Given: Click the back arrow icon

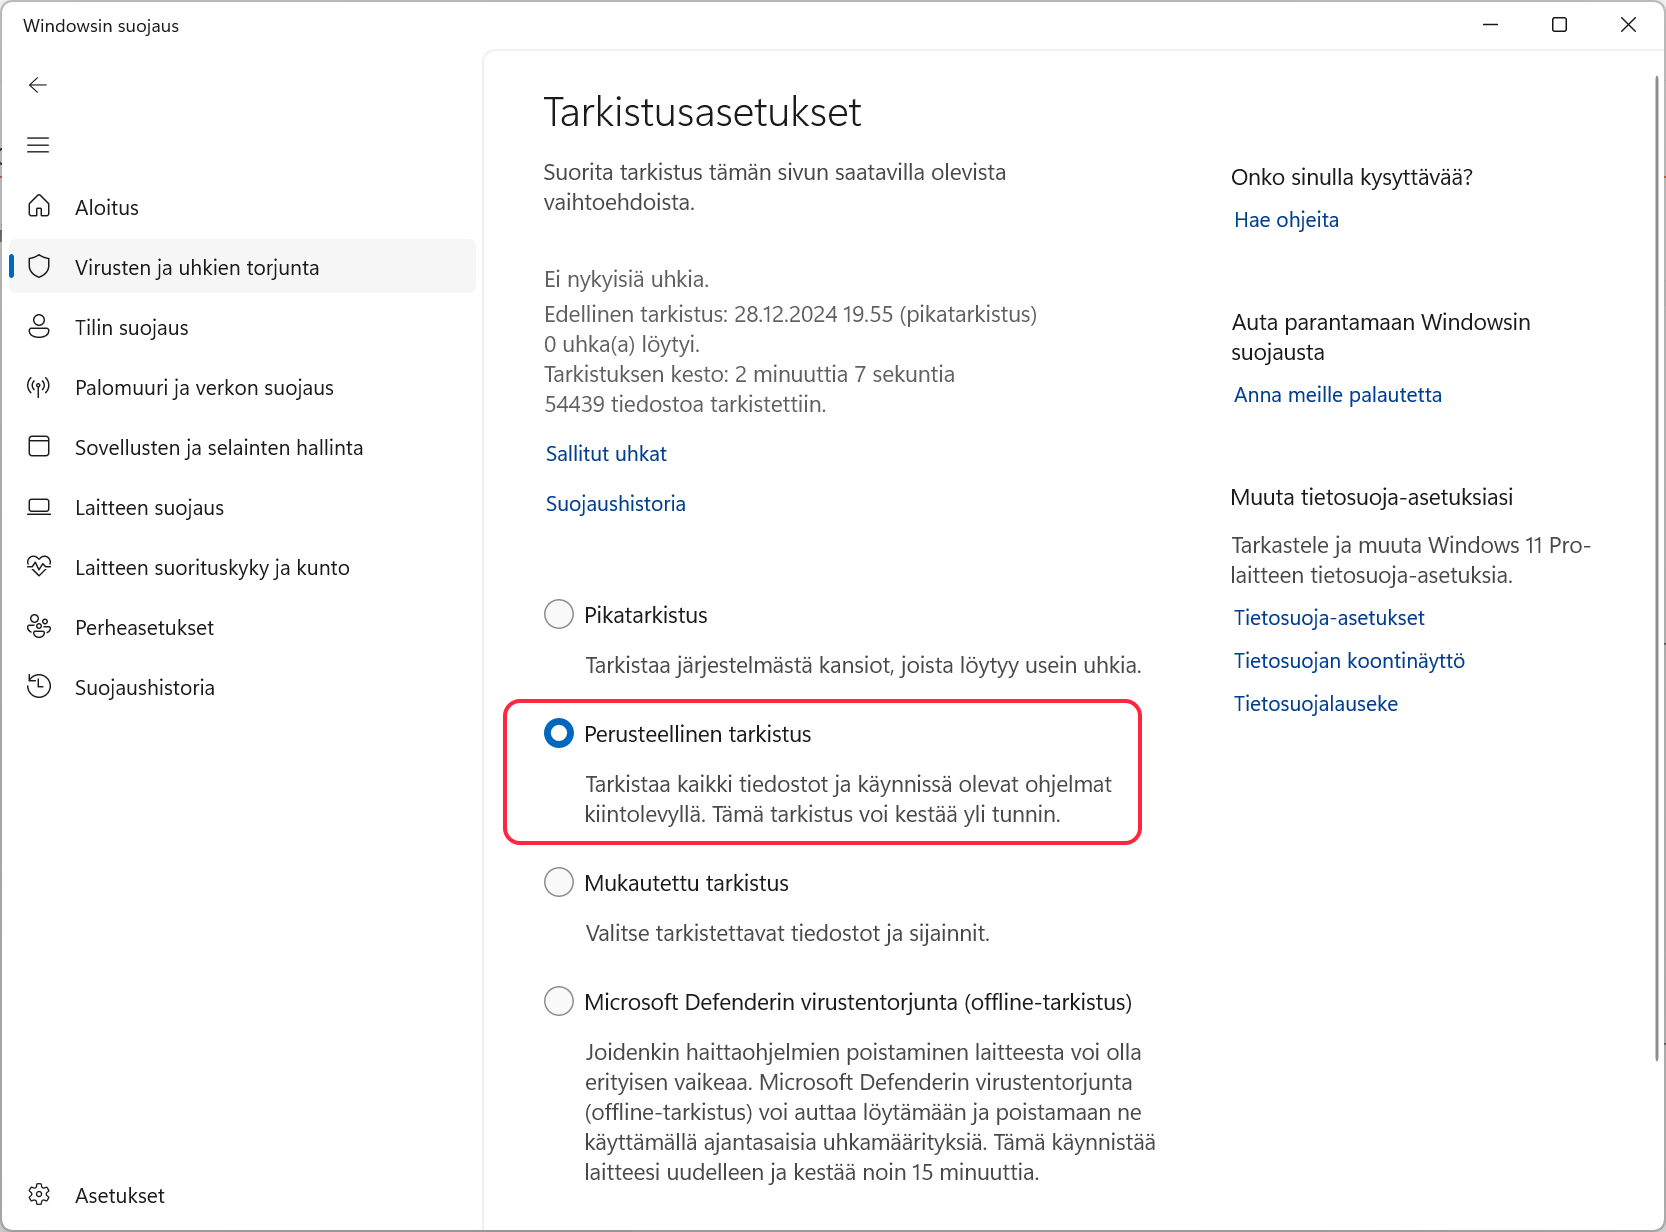Looking at the screenshot, I should point(38,85).
